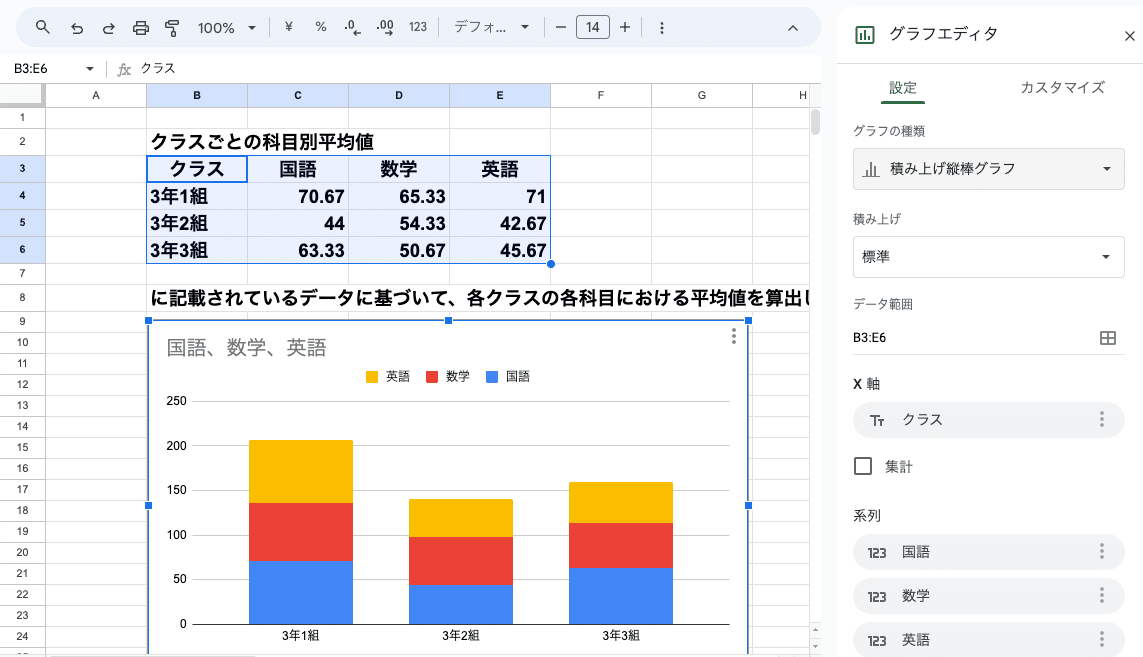
Task: Click the B3:E6 data range text
Action: tap(870, 338)
